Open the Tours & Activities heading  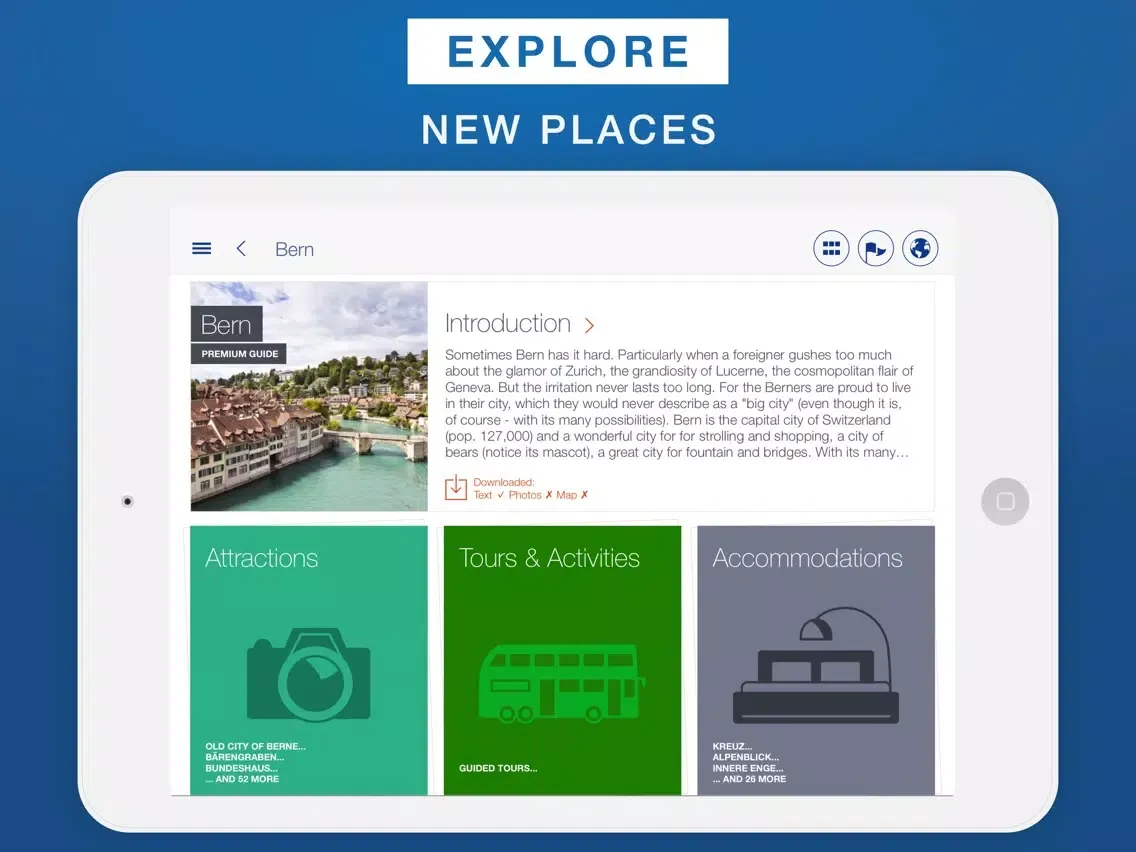pos(549,558)
